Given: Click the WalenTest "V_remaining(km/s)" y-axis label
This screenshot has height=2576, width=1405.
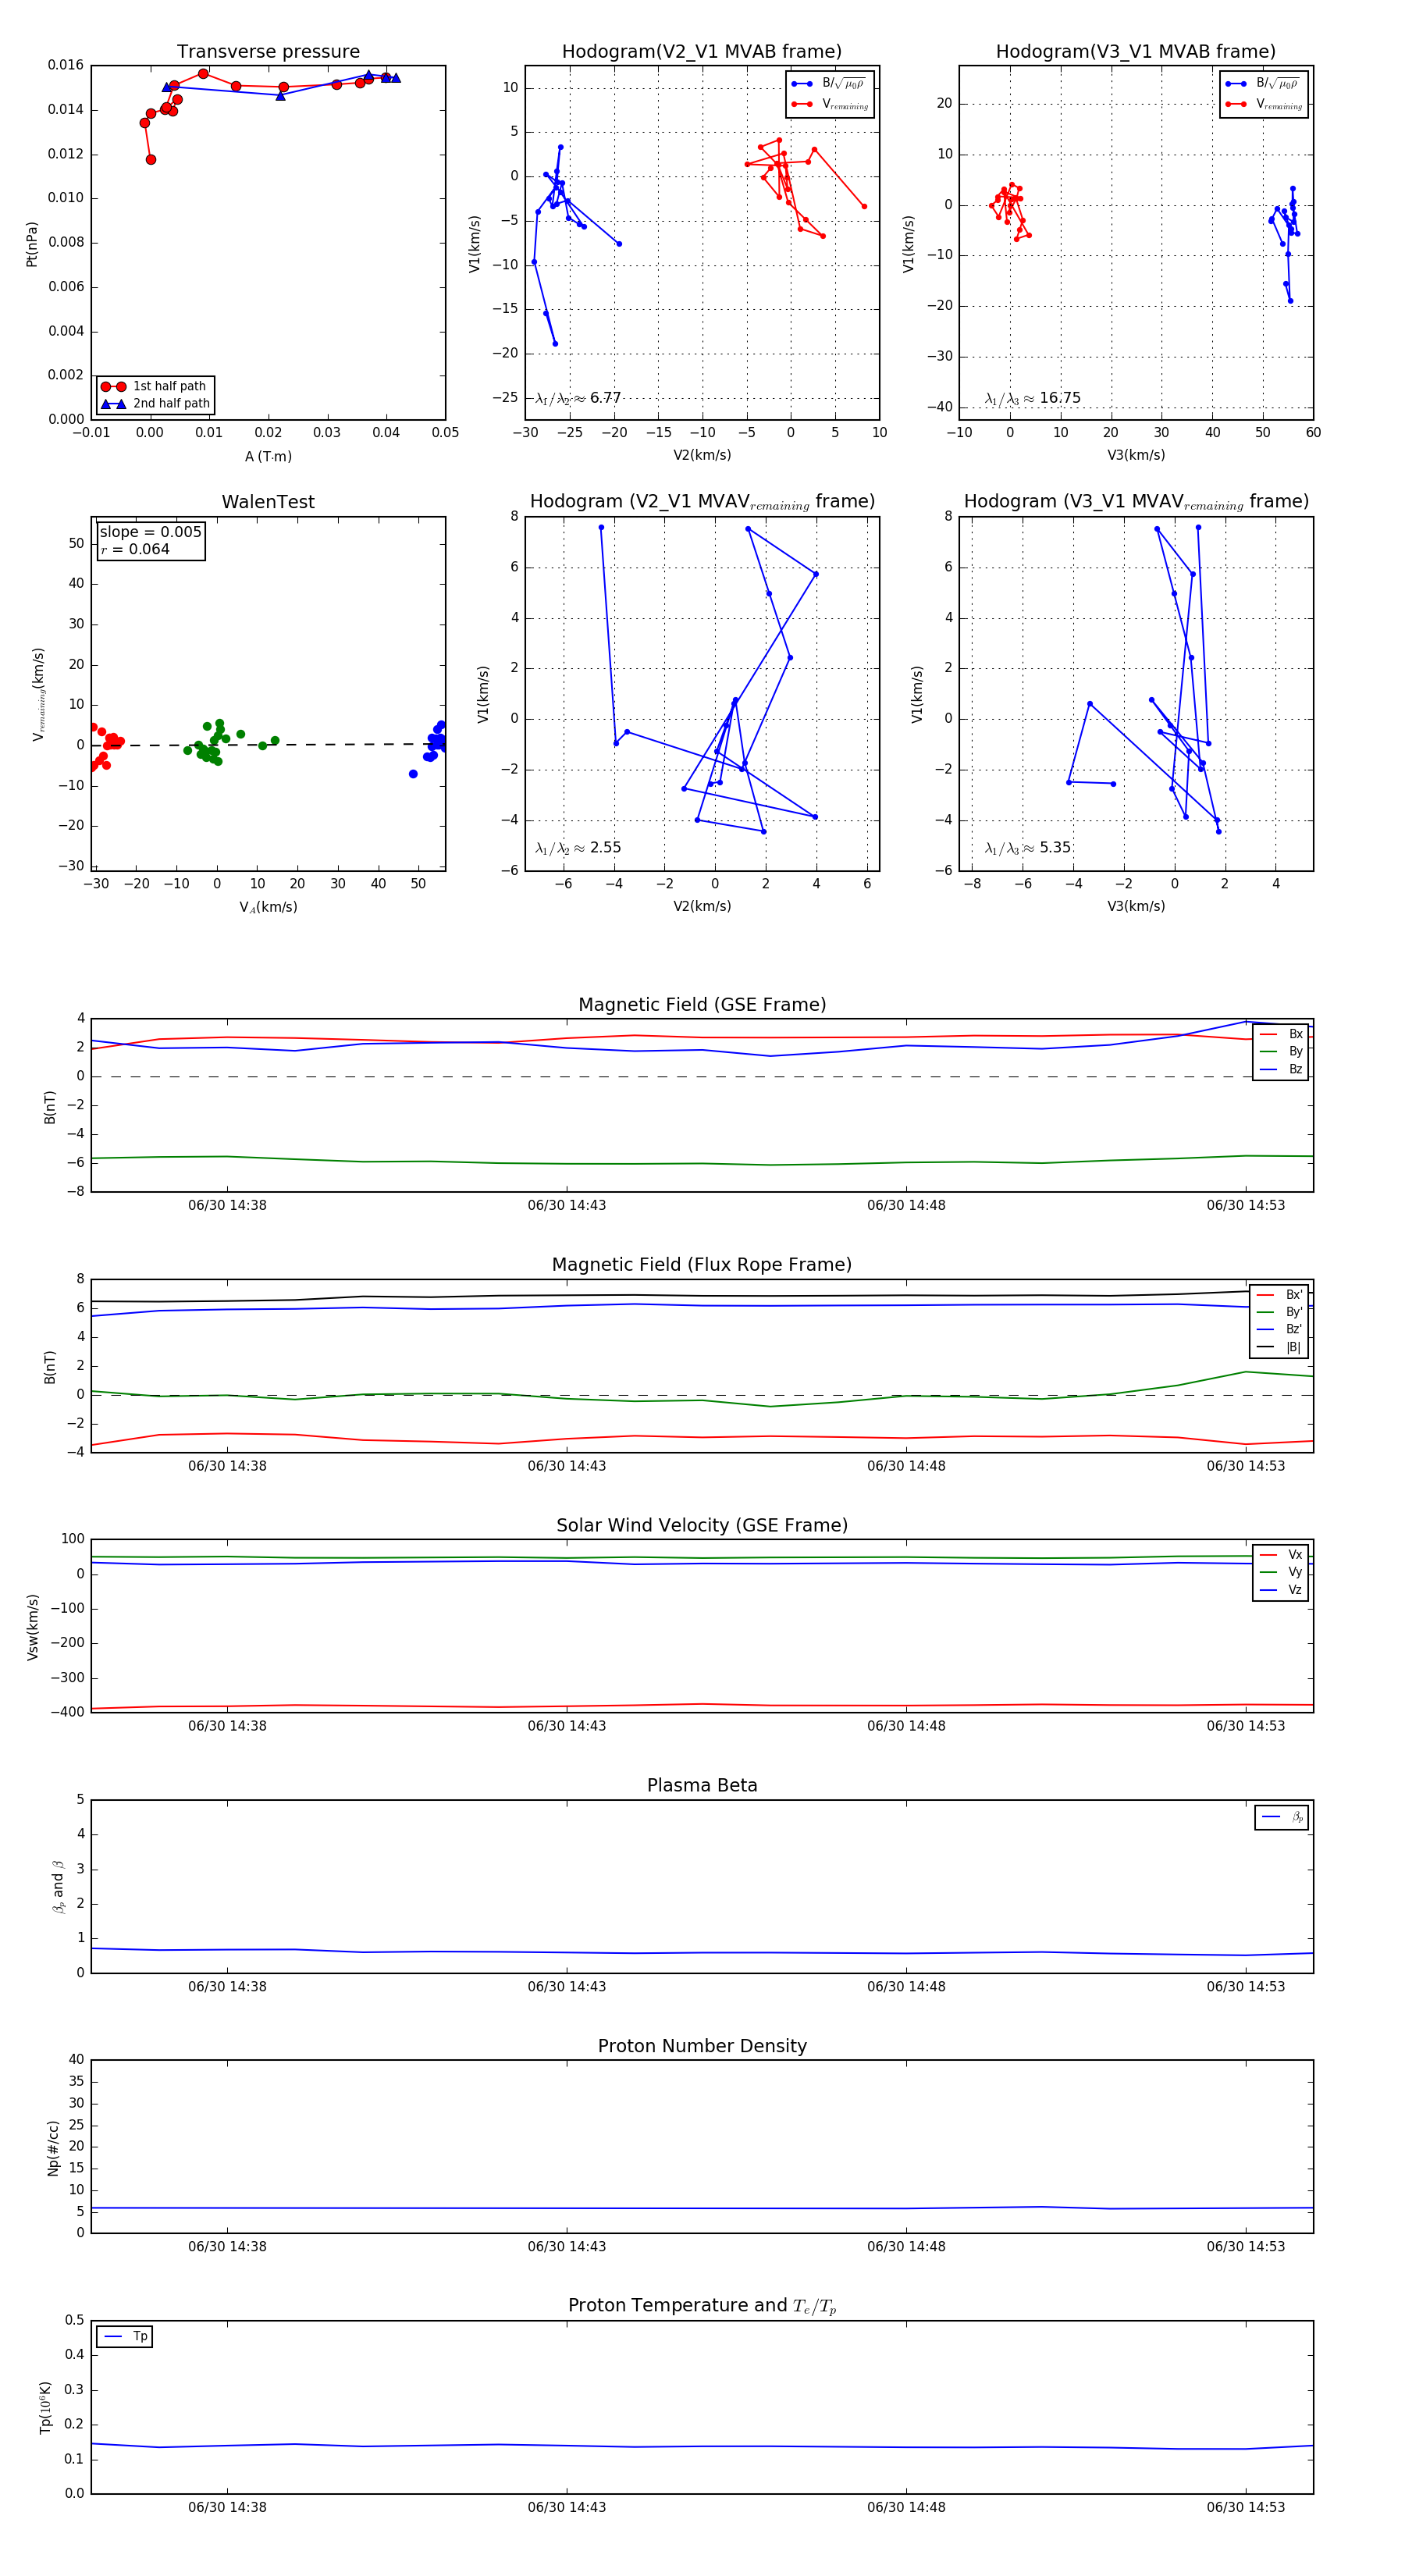Looking at the screenshot, I should point(39,694).
